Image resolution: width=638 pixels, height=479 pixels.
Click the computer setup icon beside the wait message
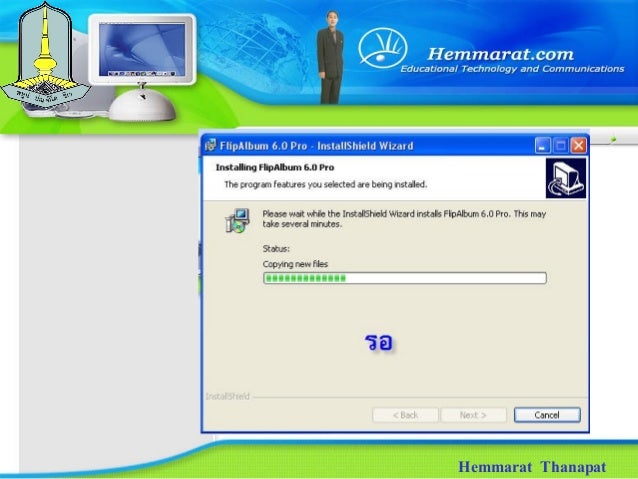click(x=237, y=220)
